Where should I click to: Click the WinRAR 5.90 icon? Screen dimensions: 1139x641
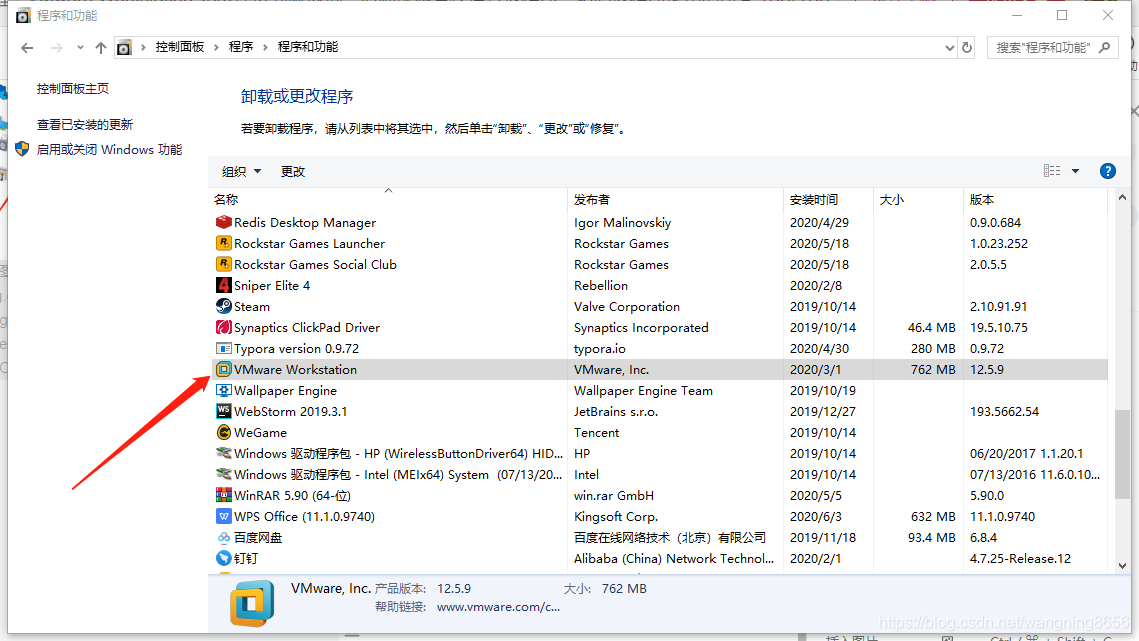click(224, 496)
